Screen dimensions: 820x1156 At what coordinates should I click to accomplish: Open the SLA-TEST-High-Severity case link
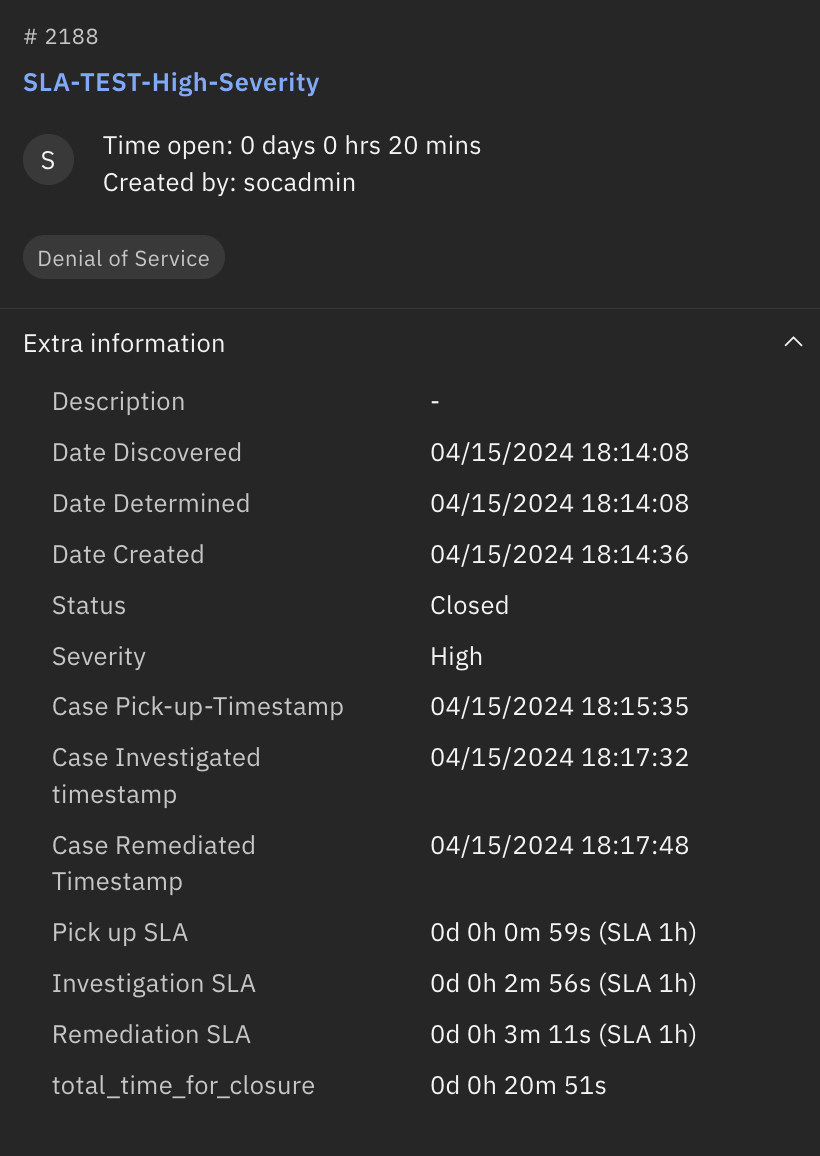171,82
